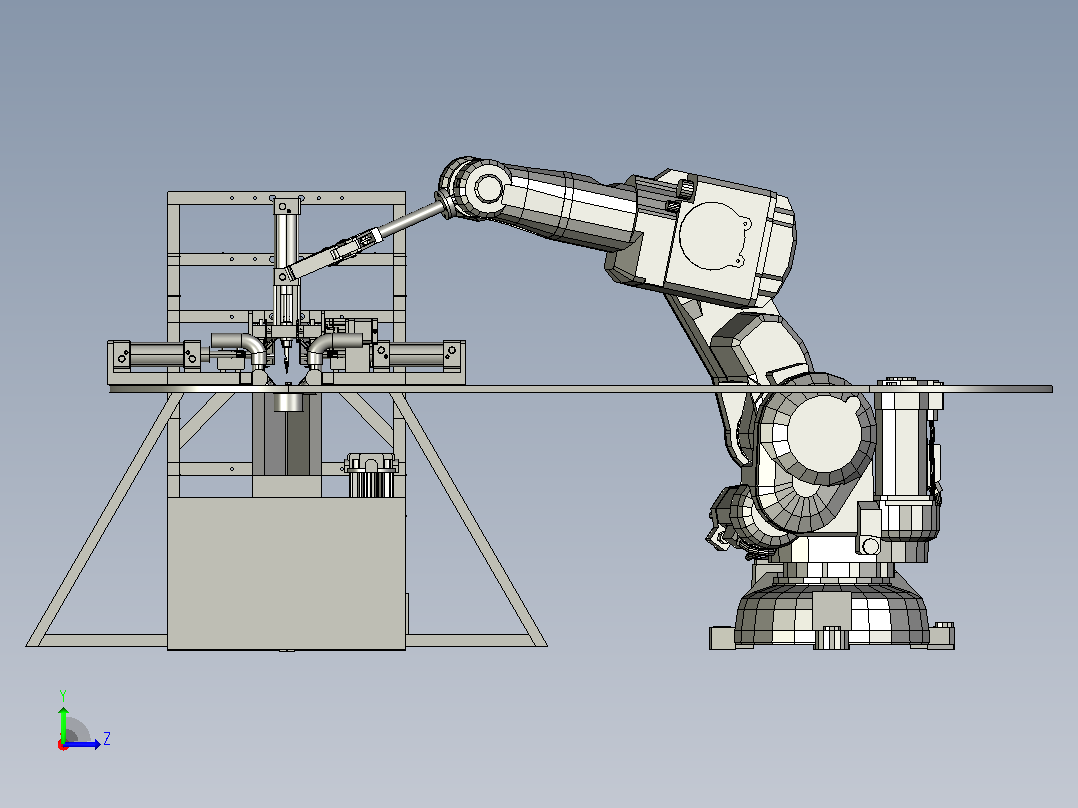Image resolution: width=1078 pixels, height=808 pixels.
Task: Select the robot's large shoulder joint disc
Action: click(816, 432)
